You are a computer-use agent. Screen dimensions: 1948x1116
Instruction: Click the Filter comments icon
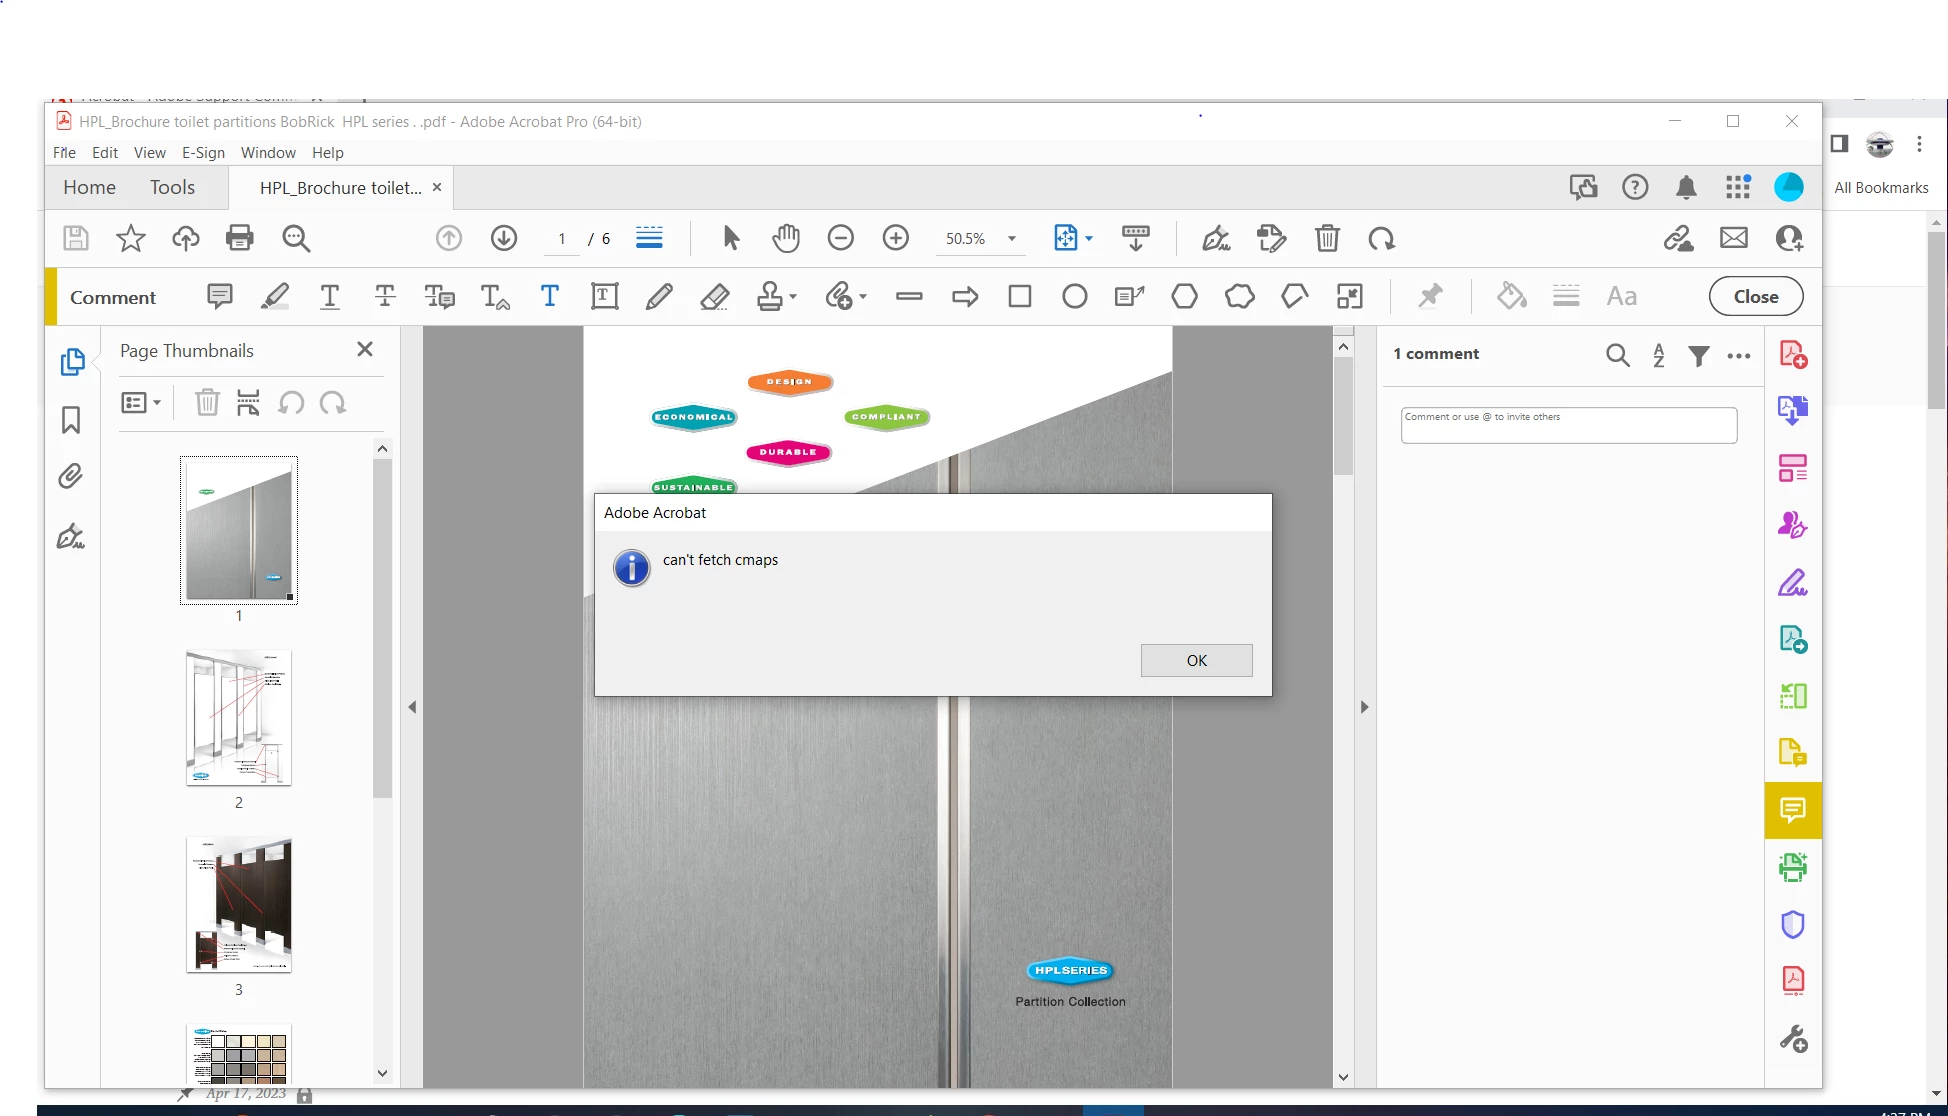click(1698, 355)
